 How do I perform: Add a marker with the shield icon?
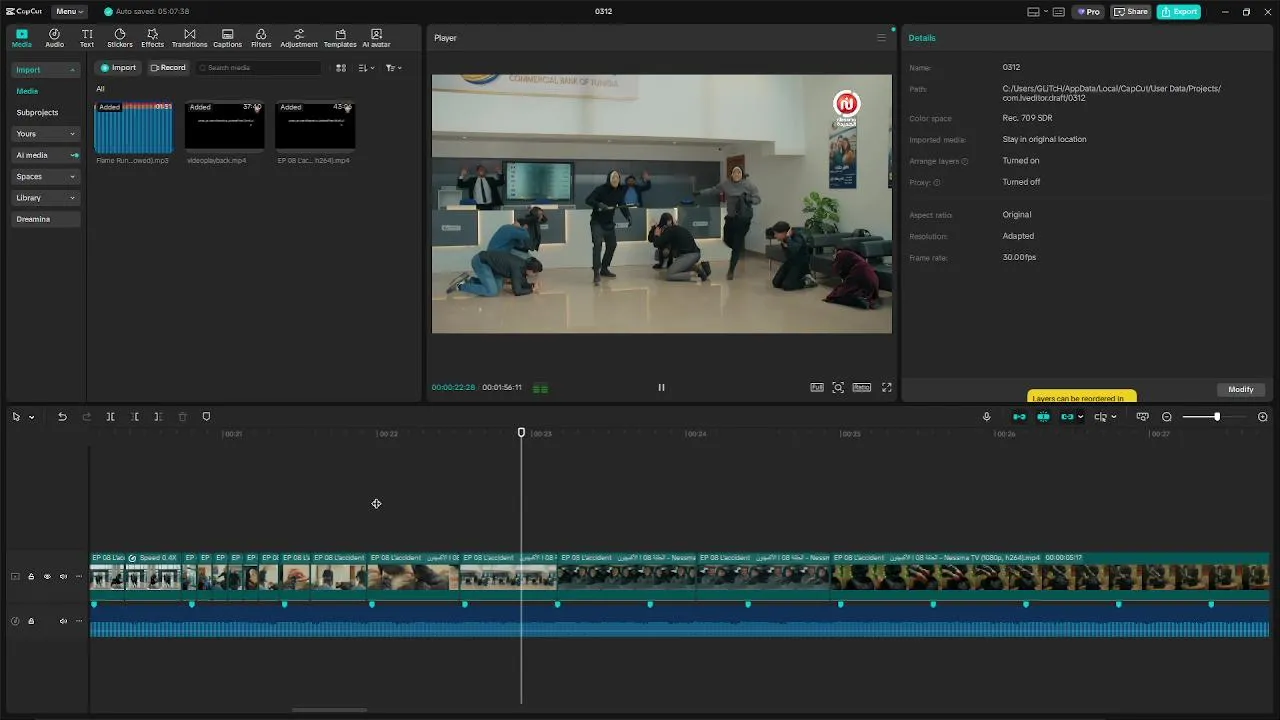pos(206,417)
